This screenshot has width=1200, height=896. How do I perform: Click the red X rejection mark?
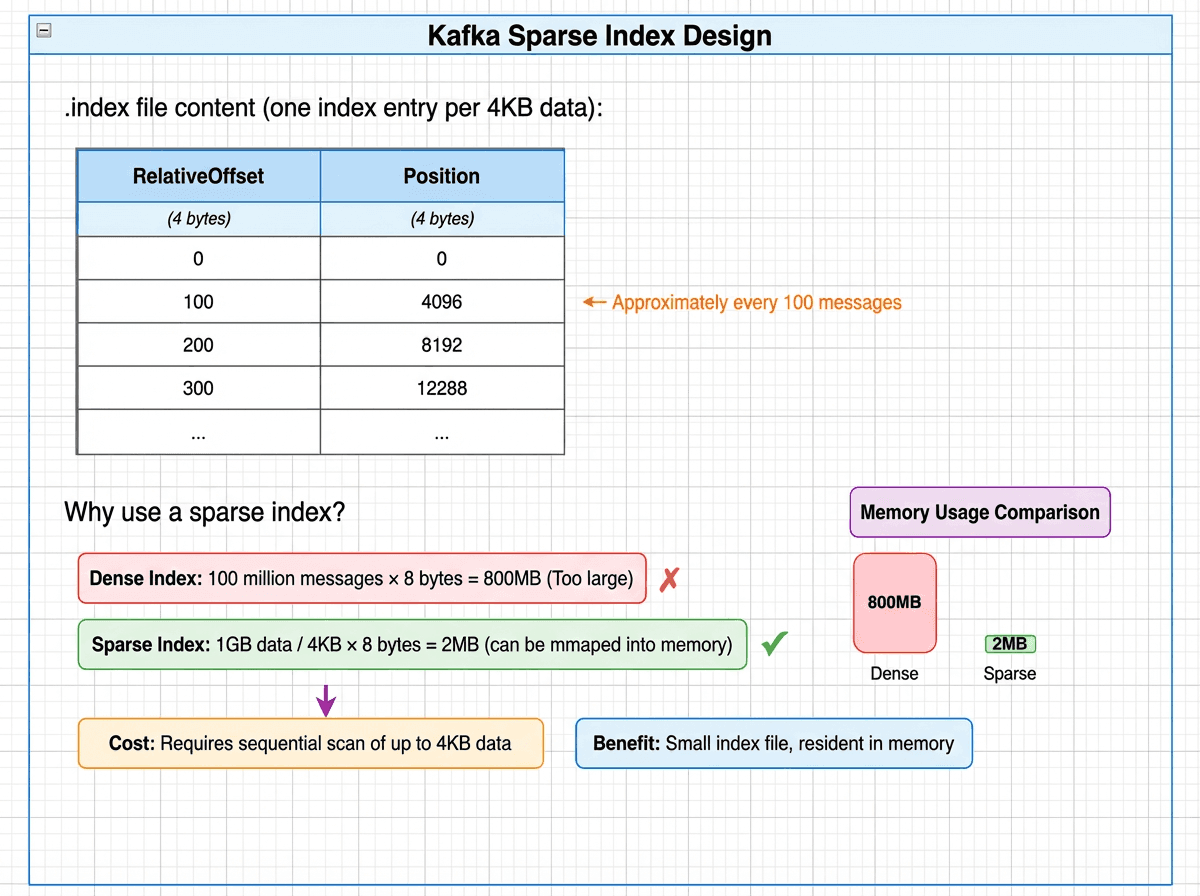[x=670, y=579]
